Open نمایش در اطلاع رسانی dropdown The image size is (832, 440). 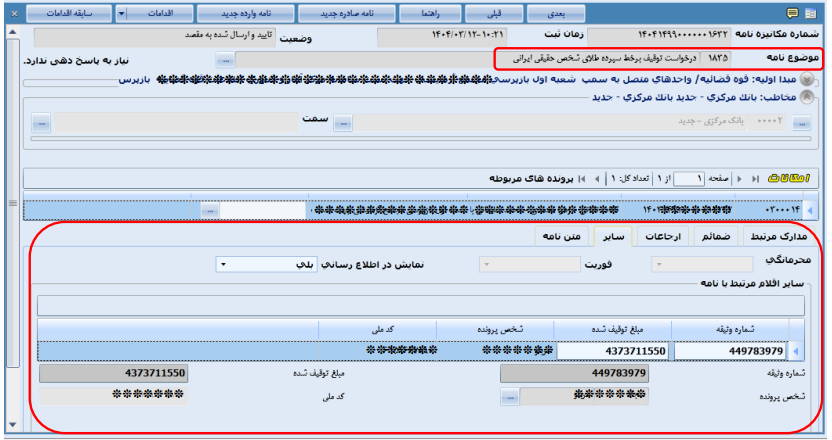point(266,264)
